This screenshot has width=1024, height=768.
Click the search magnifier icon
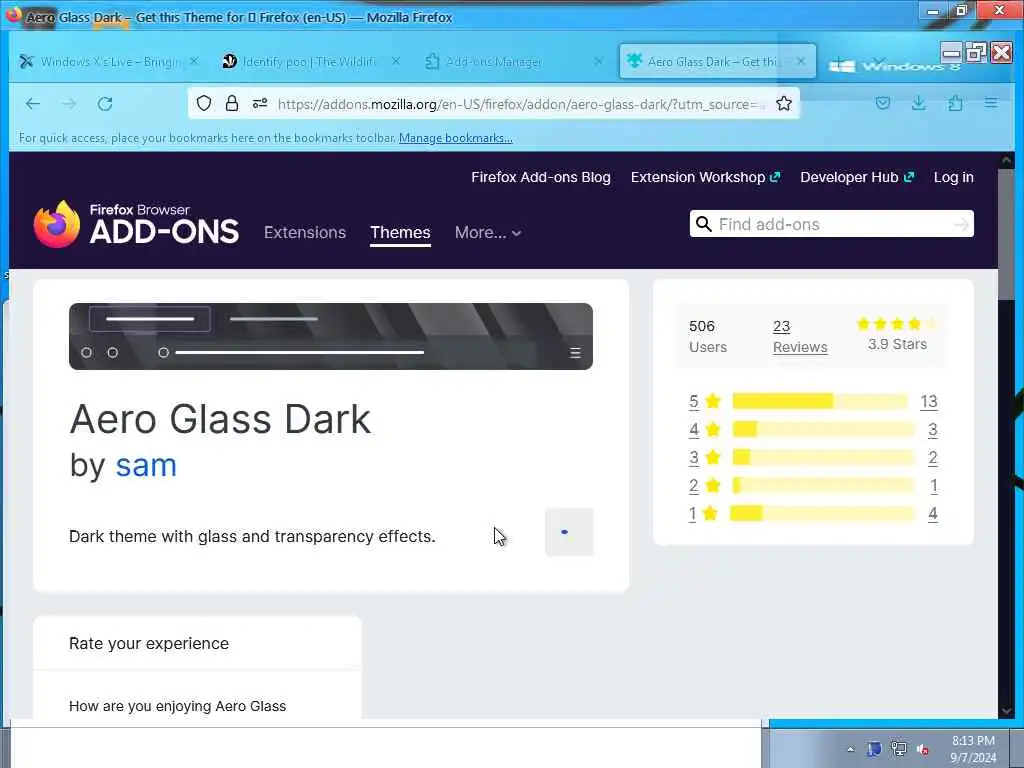703,224
